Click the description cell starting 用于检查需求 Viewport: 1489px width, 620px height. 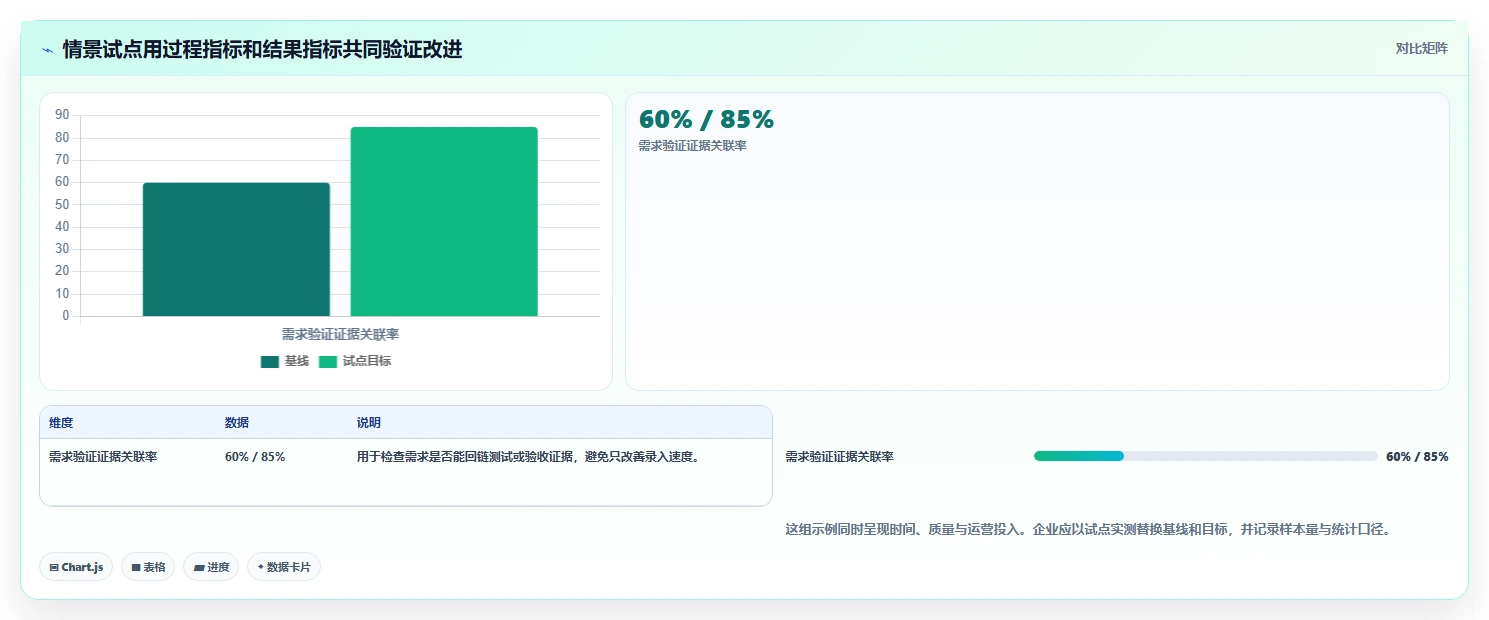click(528, 457)
